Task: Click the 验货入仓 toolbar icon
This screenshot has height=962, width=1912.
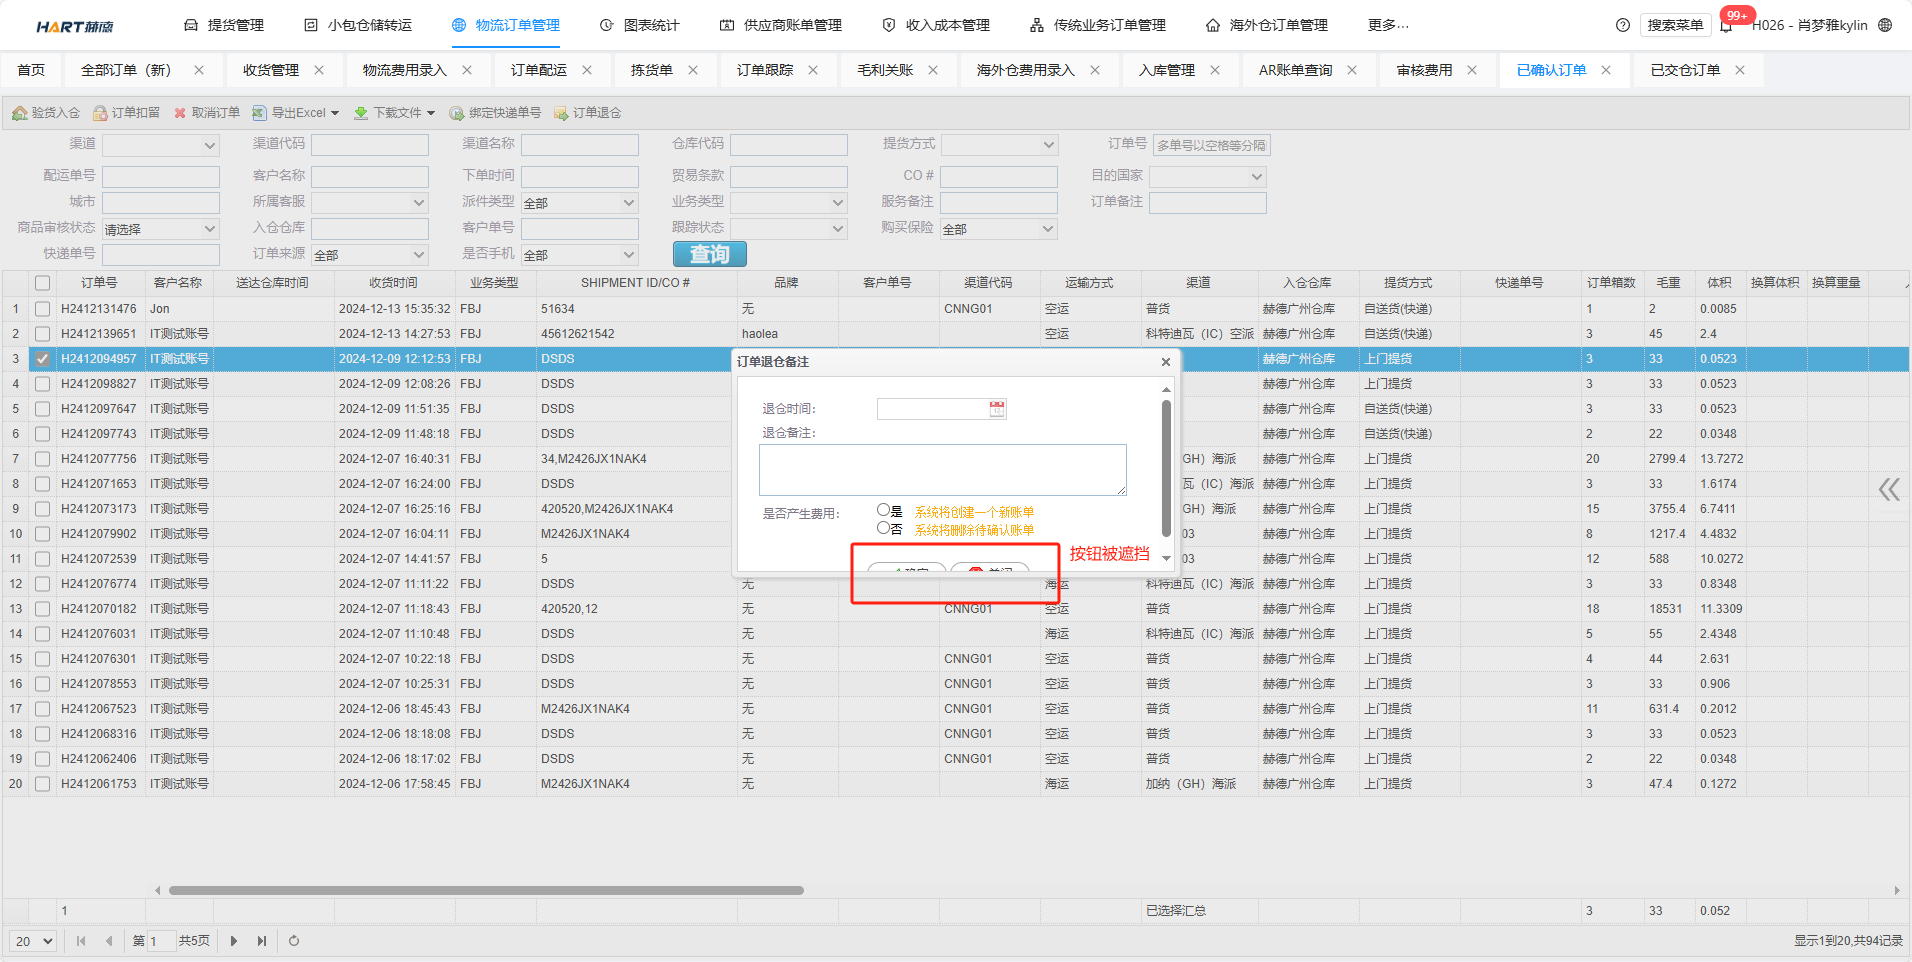Action: 19,113
